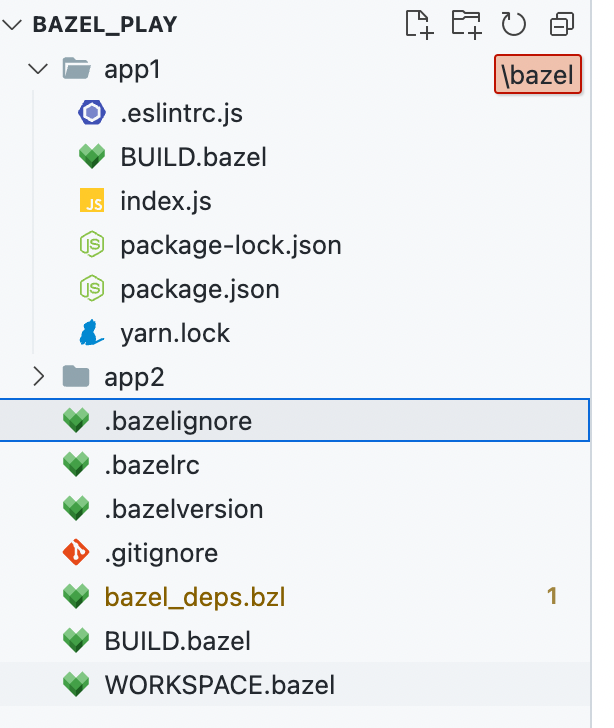Select the .bazelignore file
Screen dimensions: 614x728
point(178,421)
